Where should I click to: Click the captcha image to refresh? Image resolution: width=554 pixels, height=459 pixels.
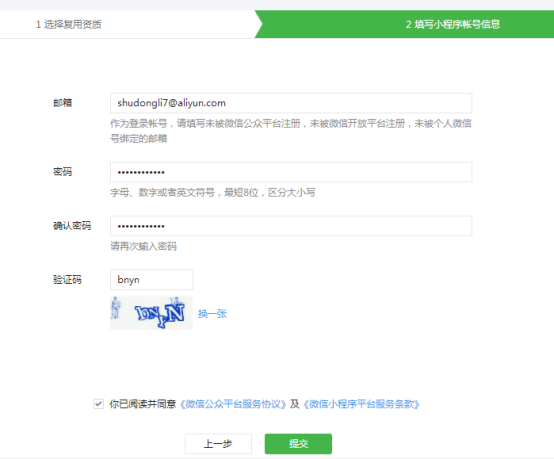tap(151, 313)
